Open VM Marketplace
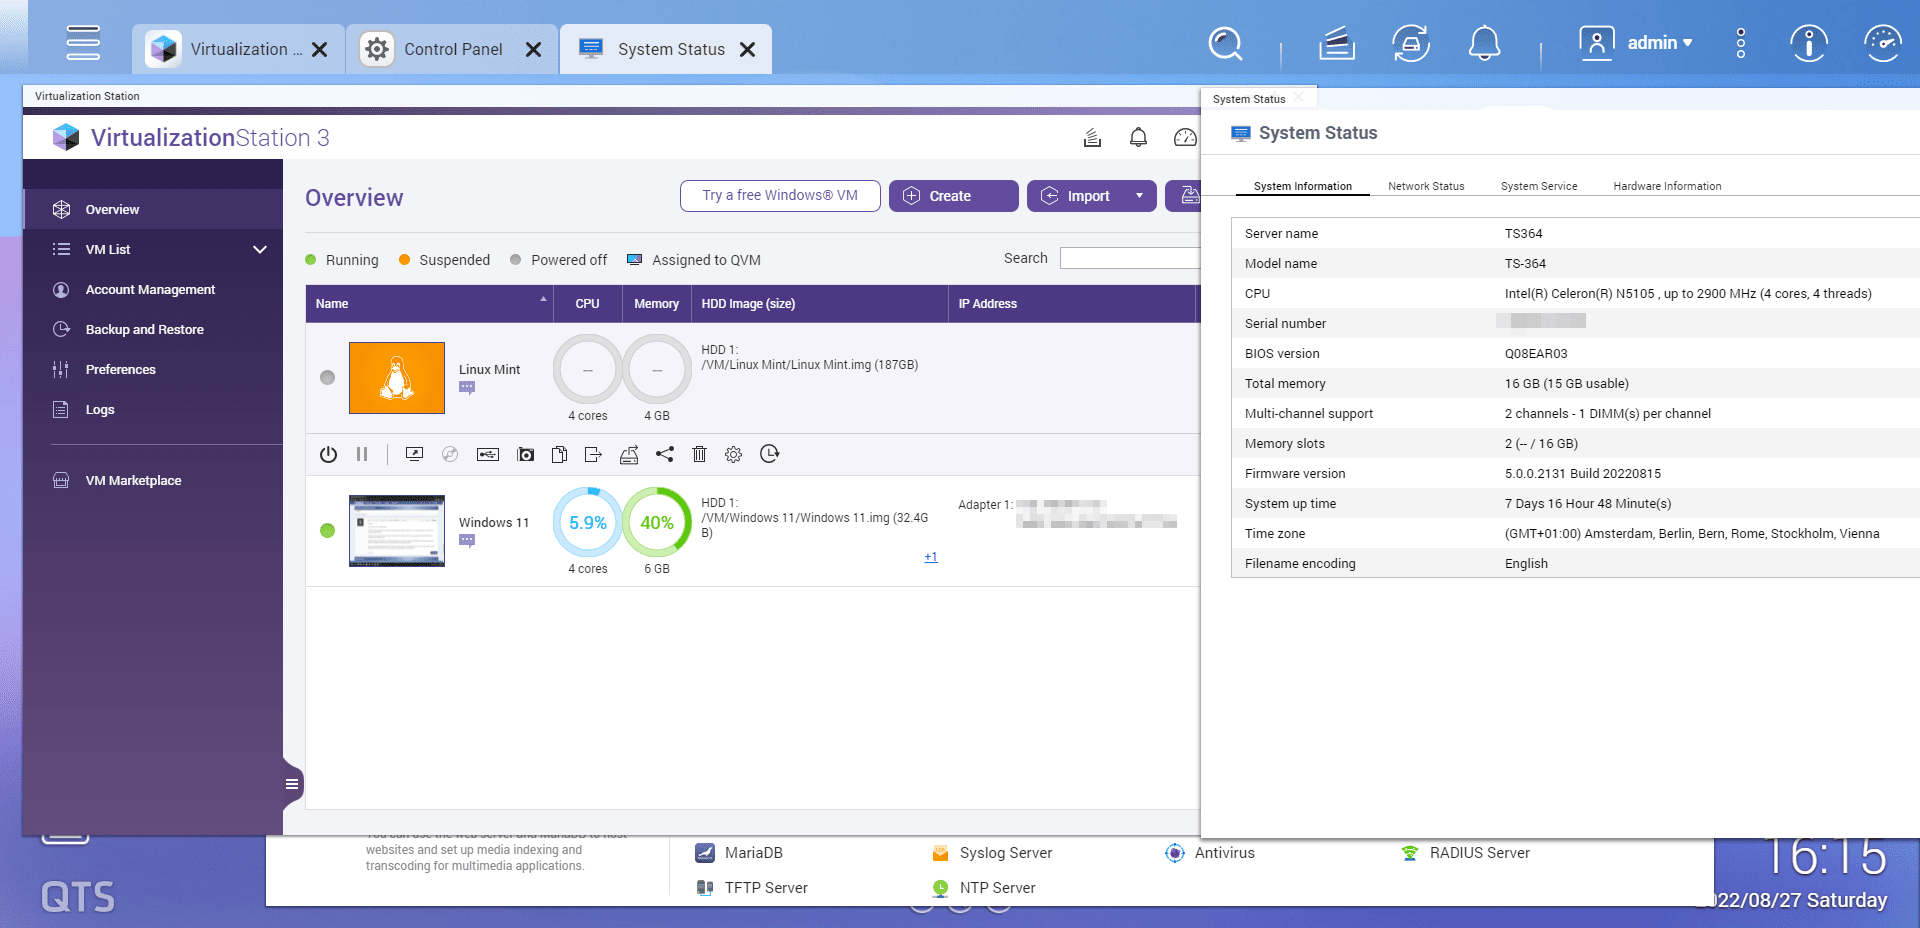 153,480
